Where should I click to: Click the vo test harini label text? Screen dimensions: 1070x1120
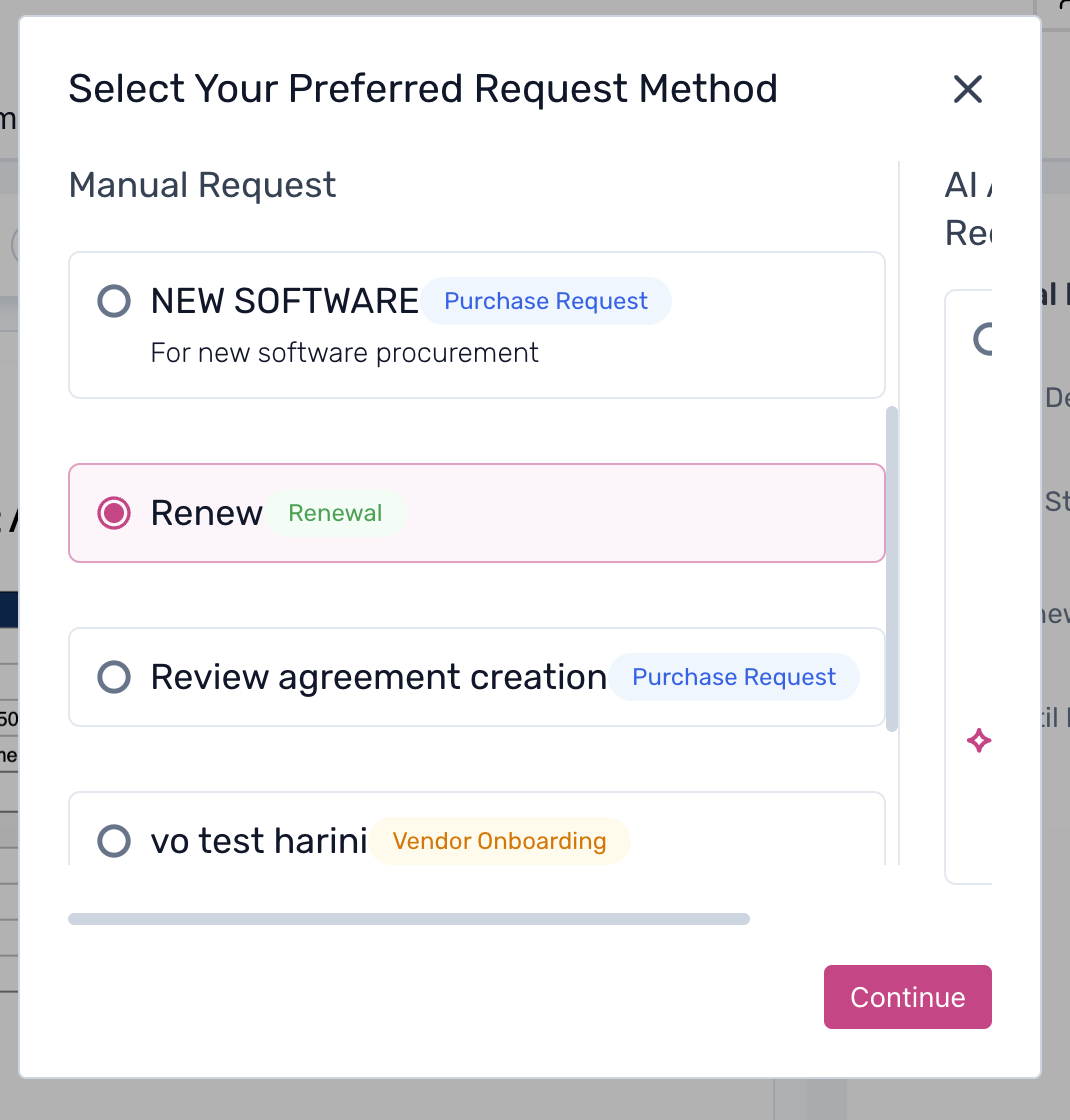[x=259, y=841]
